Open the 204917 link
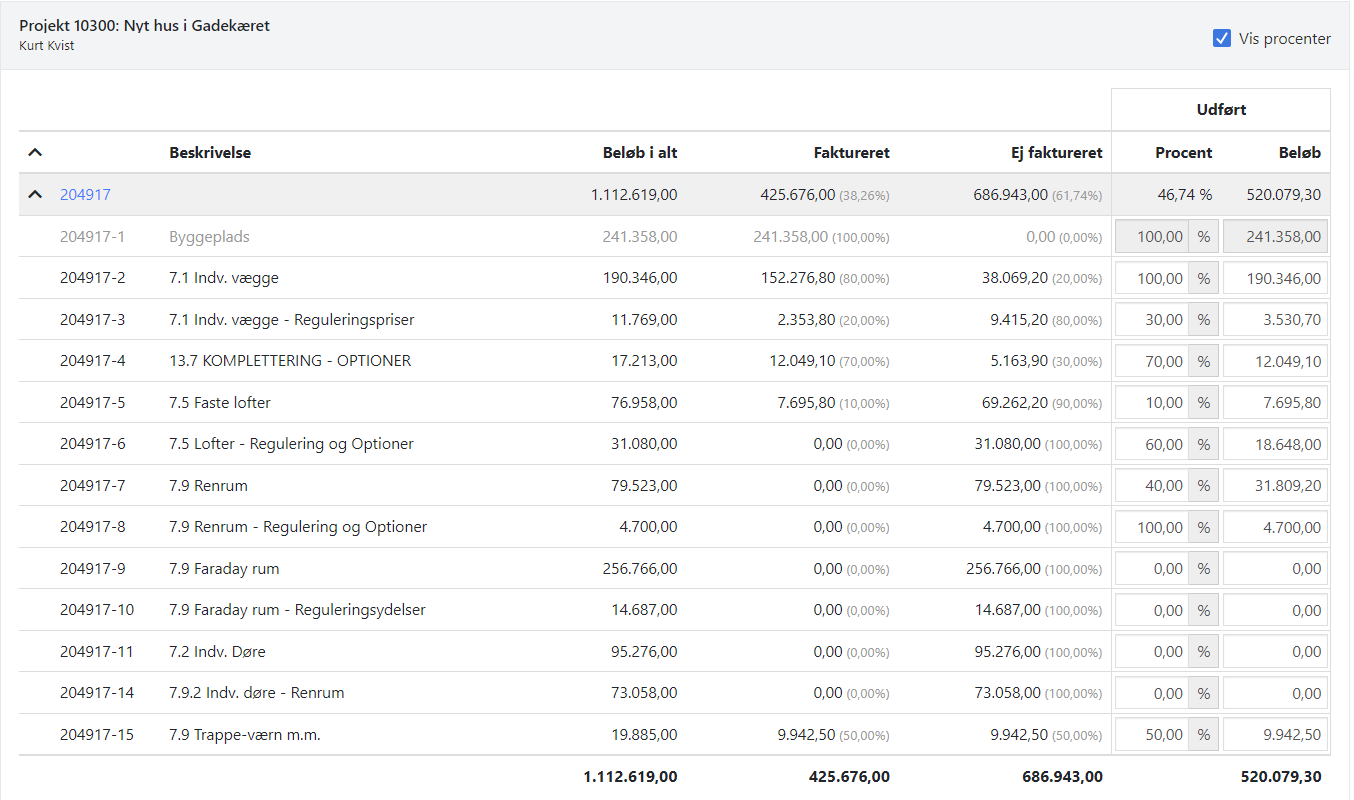The image size is (1354, 800). [x=85, y=195]
